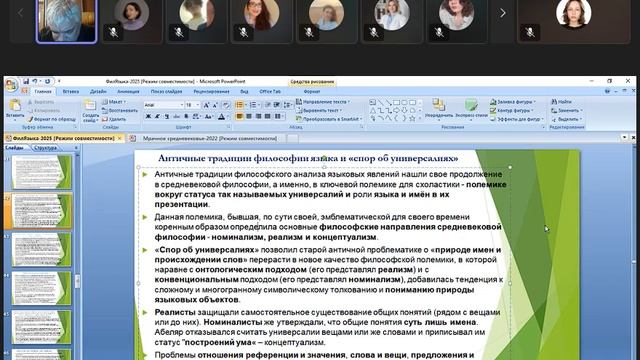The height and width of the screenshot is (360, 640).
Task: Toggle text shadow formatting
Action: coord(186,116)
